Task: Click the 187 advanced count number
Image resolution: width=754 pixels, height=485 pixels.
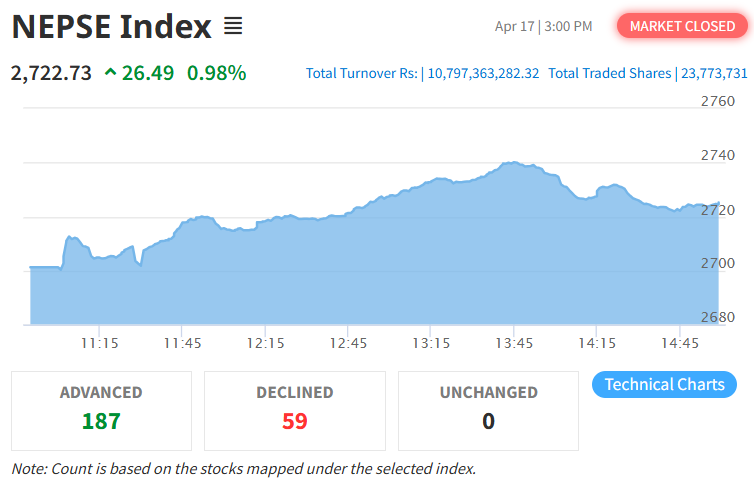Action: 101,421
